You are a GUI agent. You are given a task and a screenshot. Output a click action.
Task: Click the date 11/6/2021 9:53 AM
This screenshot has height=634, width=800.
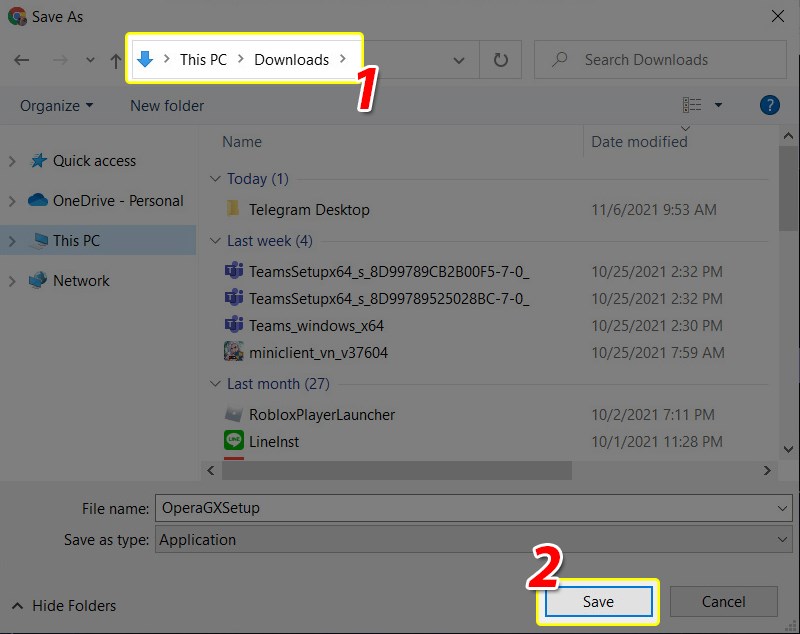(x=654, y=210)
